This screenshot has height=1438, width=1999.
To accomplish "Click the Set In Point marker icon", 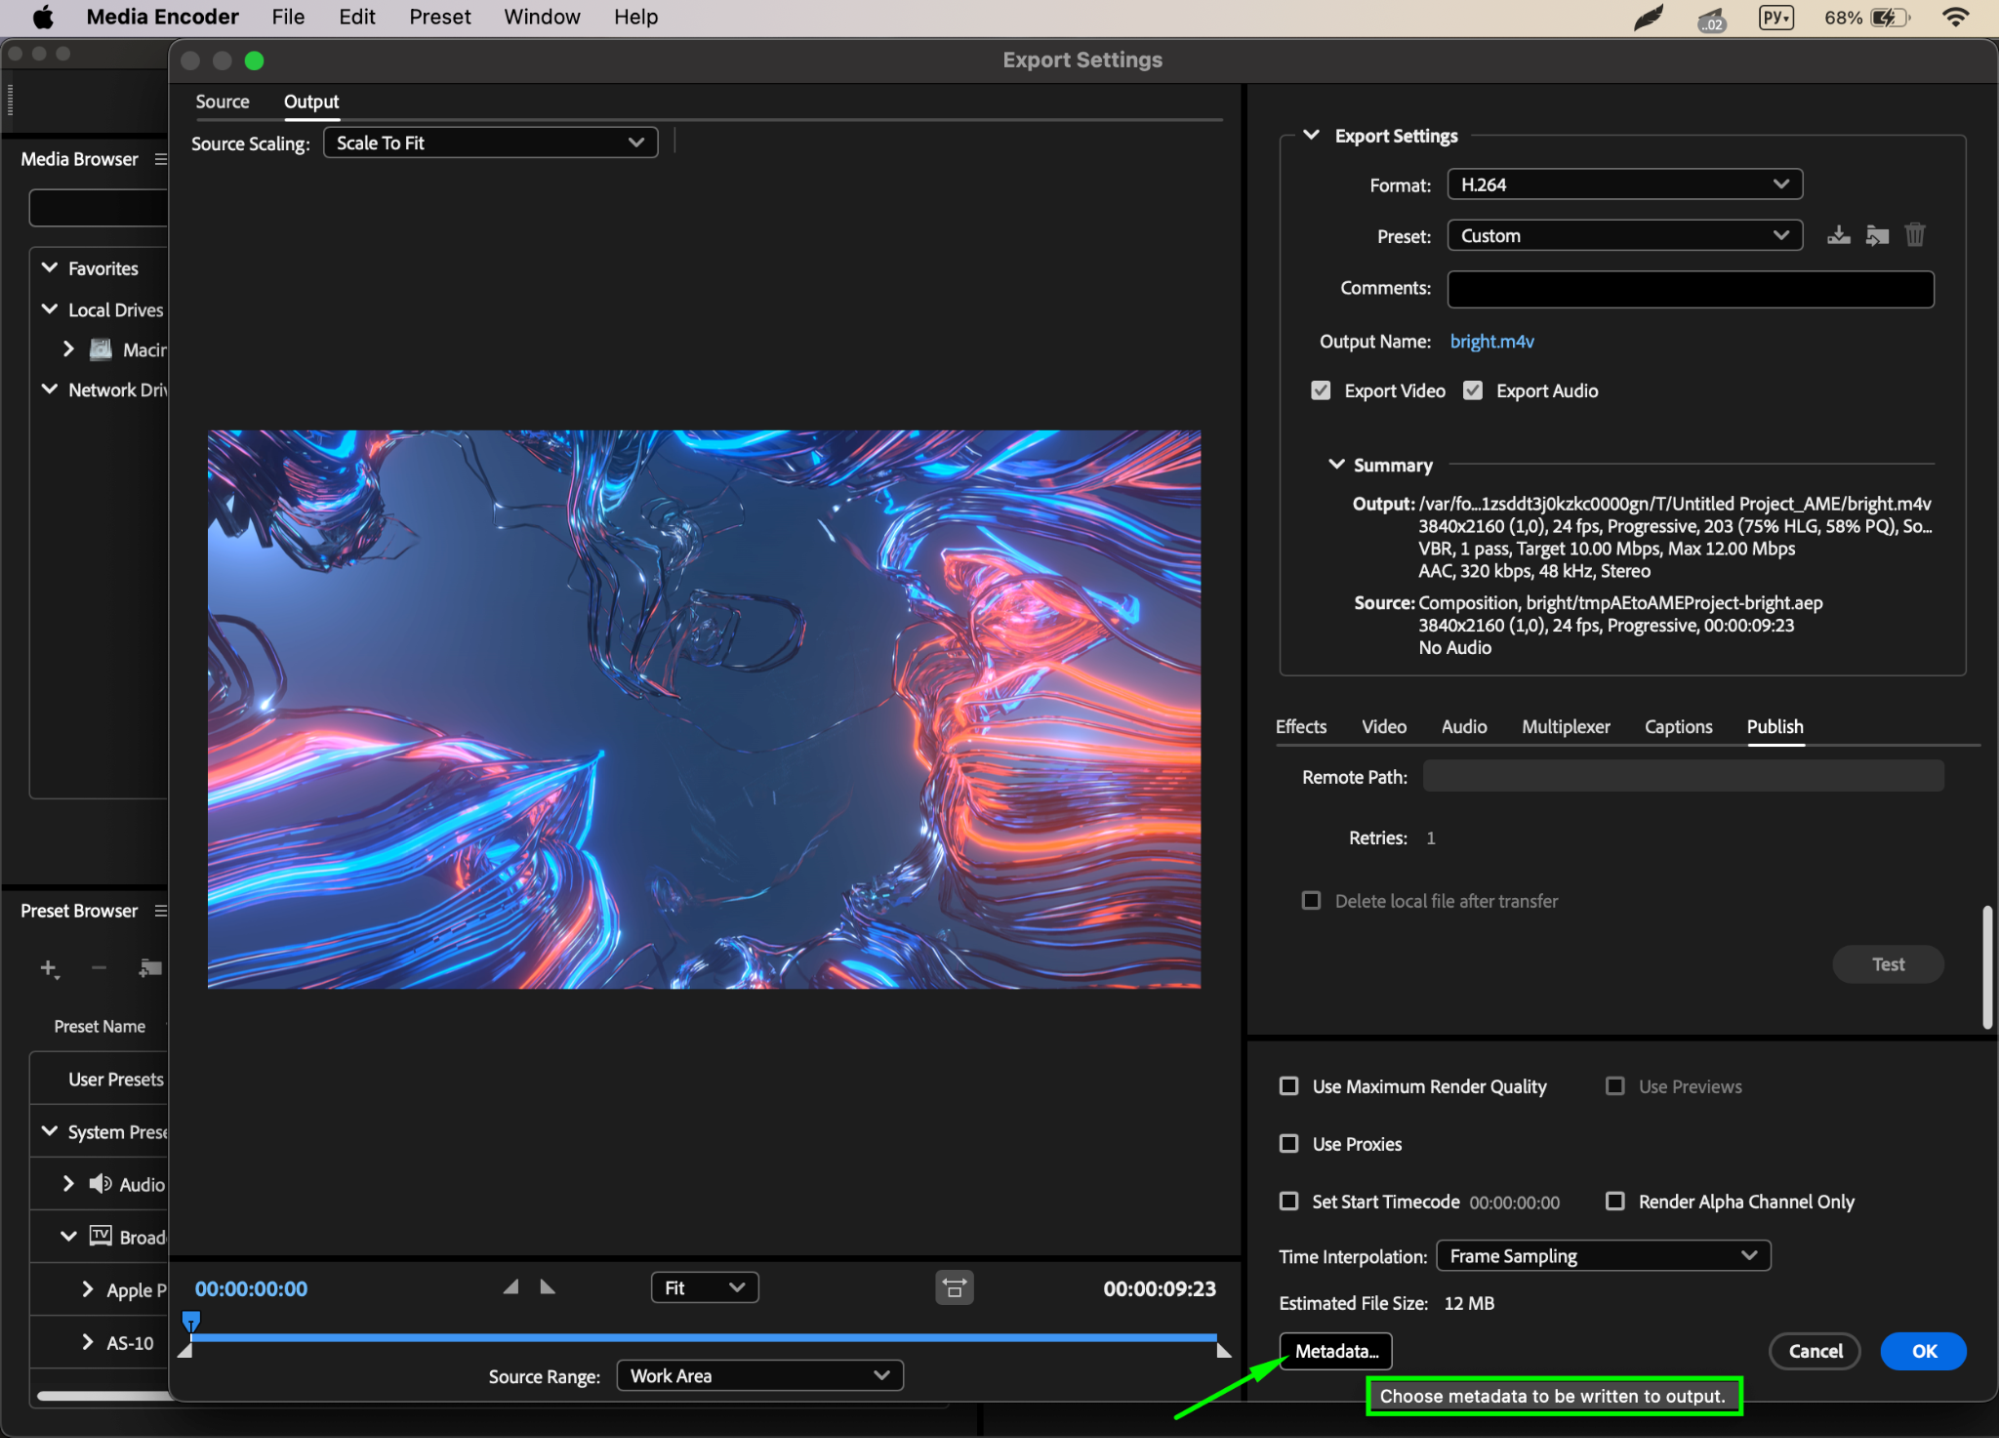I will coord(511,1287).
